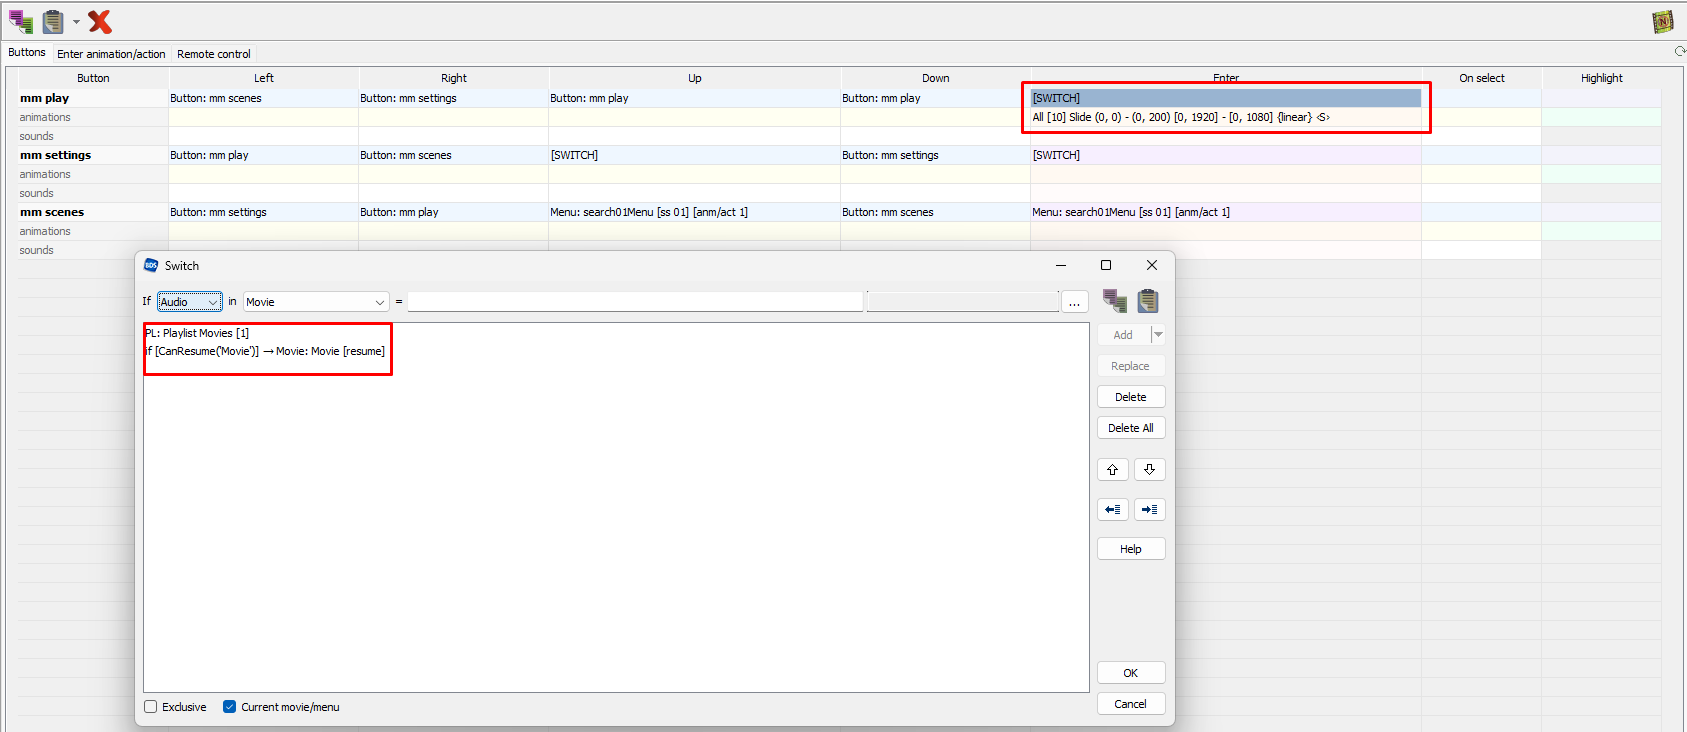The height and width of the screenshot is (732, 1687).
Task: Click the outdent left arrow icon
Action: pyautogui.click(x=1112, y=510)
